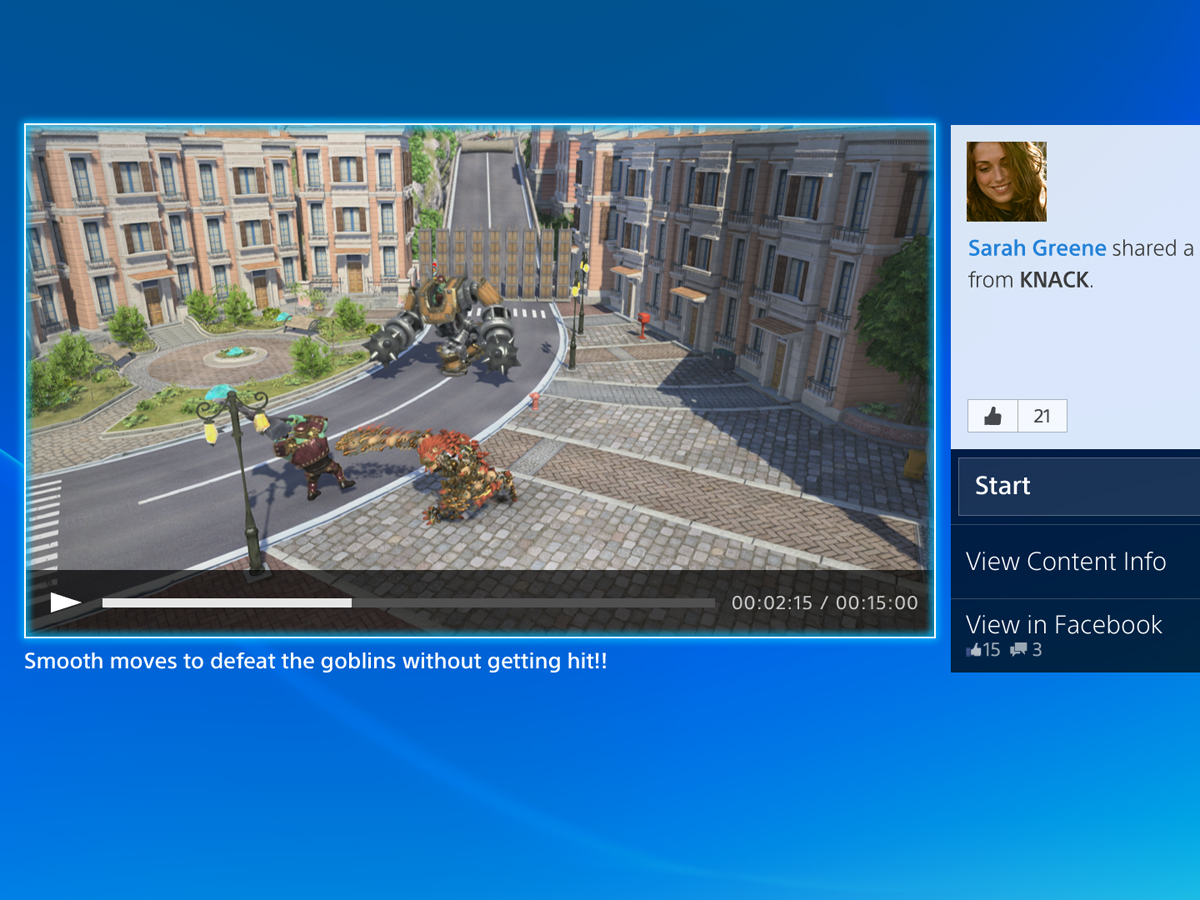Image resolution: width=1200 pixels, height=900 pixels.
Task: Select View Content Info option
Action: (x=1075, y=561)
